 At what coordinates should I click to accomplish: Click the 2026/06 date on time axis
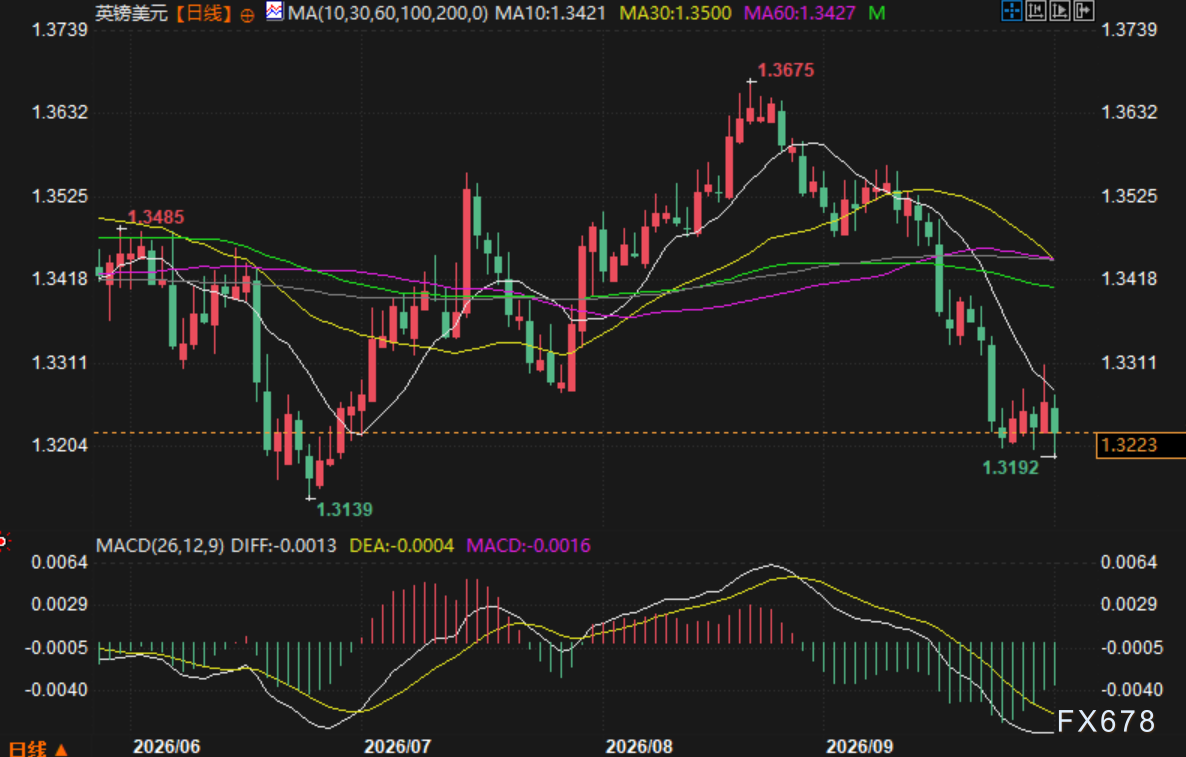click(166, 746)
